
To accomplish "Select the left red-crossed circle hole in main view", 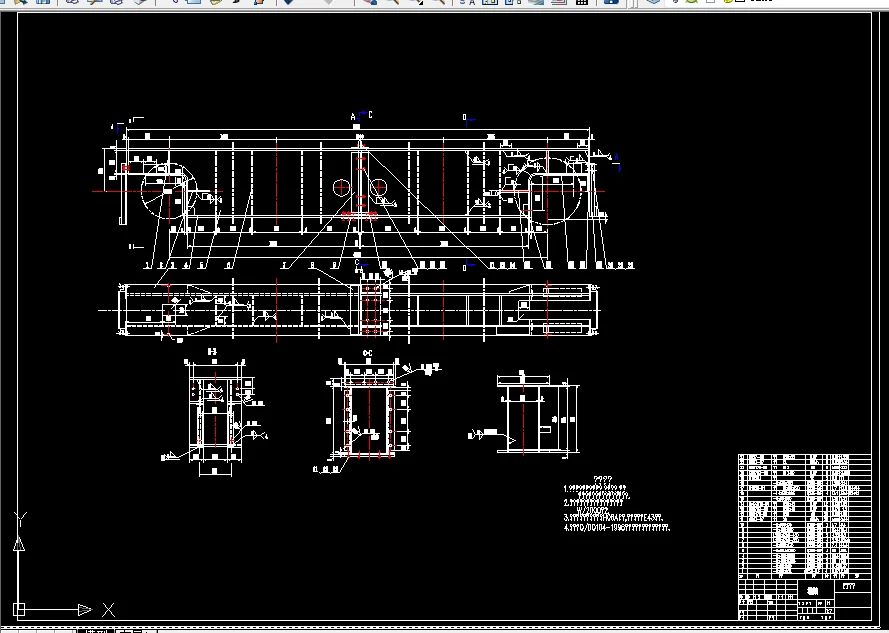I will [341, 187].
